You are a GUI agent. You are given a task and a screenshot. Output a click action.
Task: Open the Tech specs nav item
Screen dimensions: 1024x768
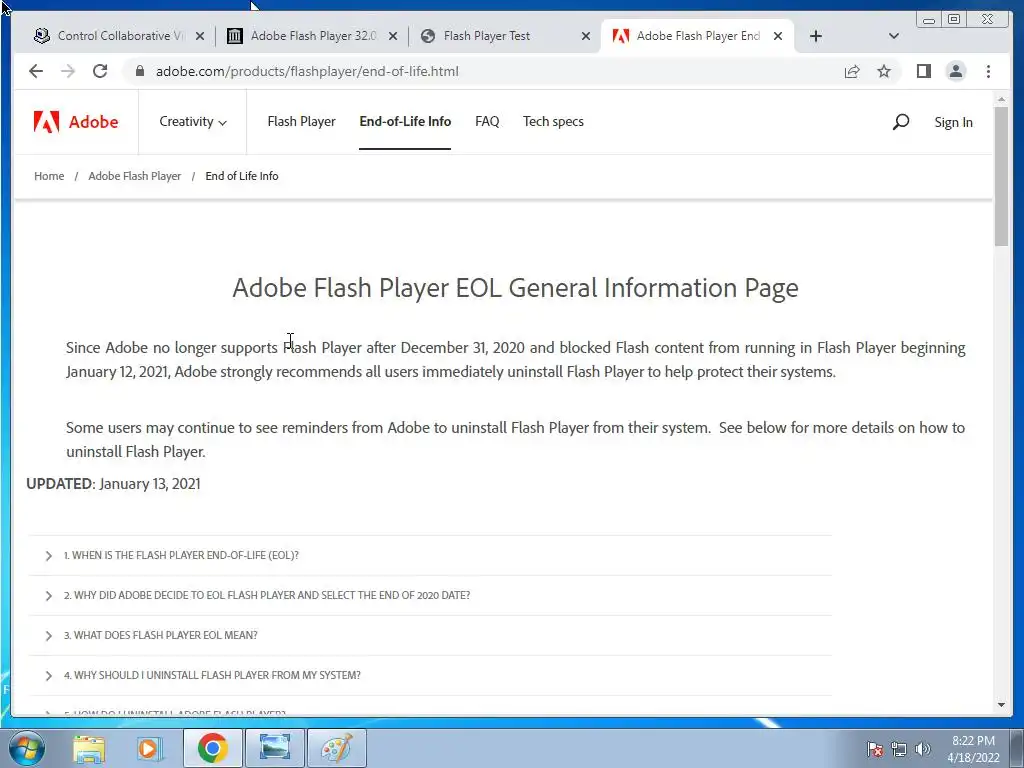pos(553,121)
